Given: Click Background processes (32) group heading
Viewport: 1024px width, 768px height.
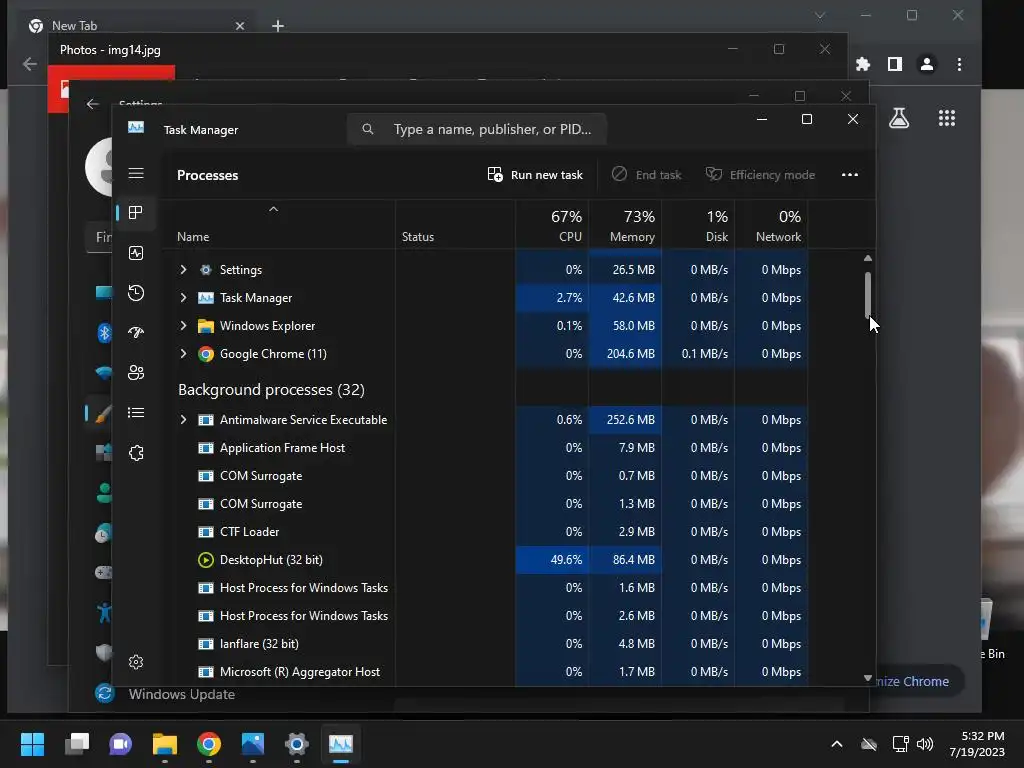Looking at the screenshot, I should pyautogui.click(x=271, y=390).
